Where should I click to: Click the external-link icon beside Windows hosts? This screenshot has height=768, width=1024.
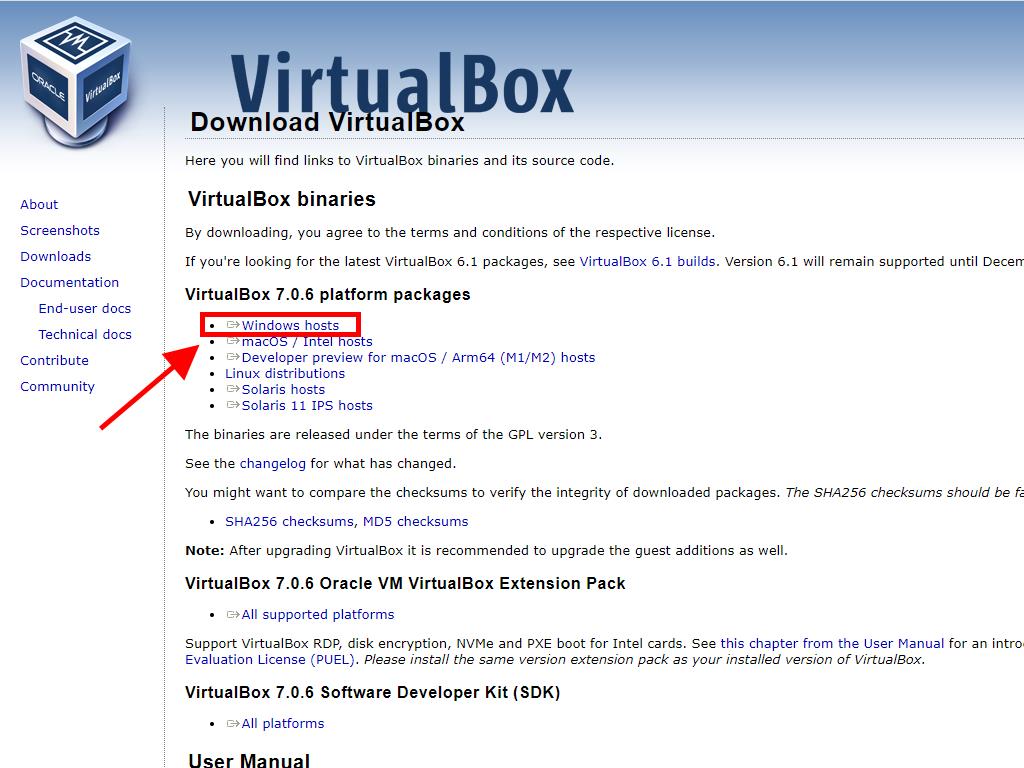[233, 325]
